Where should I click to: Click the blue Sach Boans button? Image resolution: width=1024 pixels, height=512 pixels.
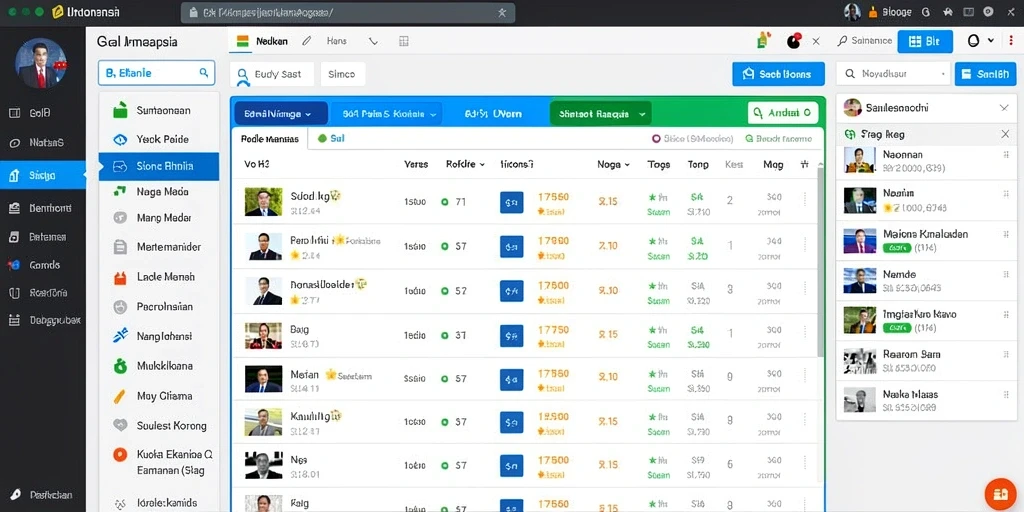pos(778,74)
